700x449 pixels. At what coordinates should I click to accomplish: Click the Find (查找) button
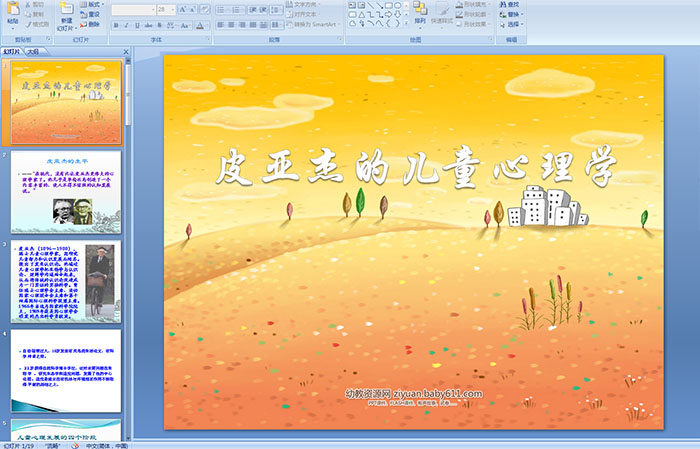pyautogui.click(x=510, y=4)
